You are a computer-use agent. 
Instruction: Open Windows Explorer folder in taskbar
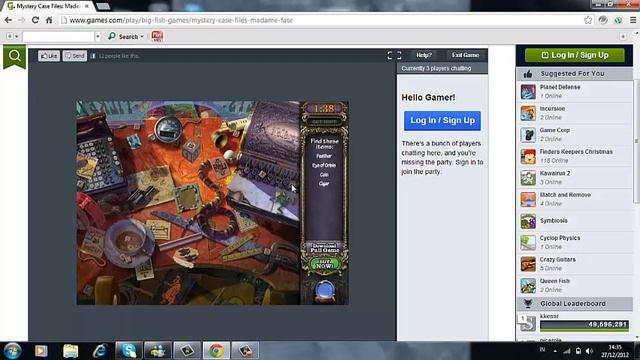point(71,351)
